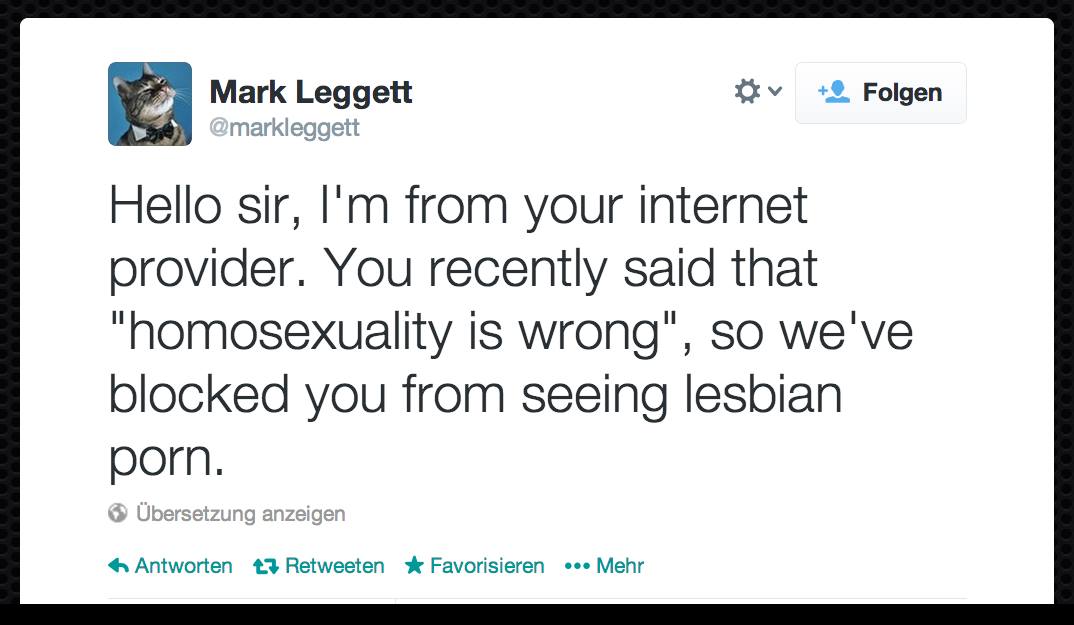Viewport: 1074px width, 625px height.
Task: Click the @markleggett handle
Action: pos(284,129)
